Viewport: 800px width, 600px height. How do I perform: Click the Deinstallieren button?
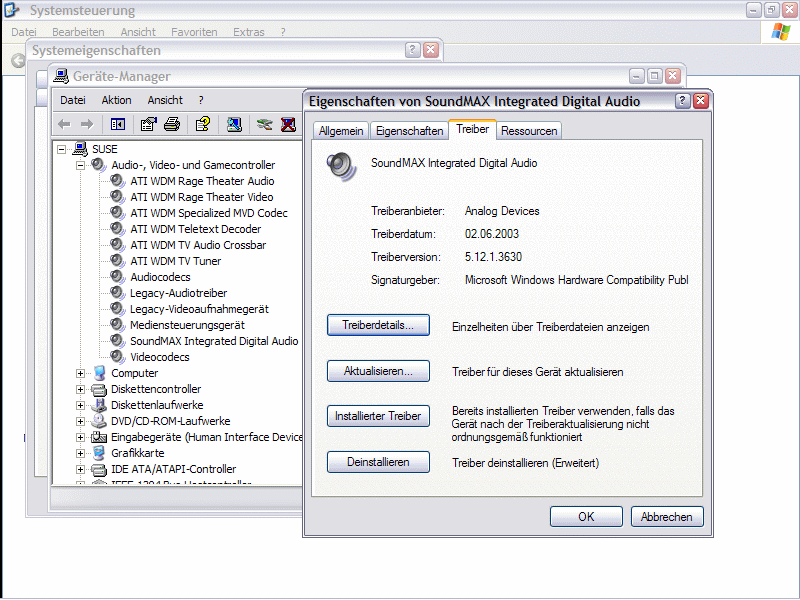pos(378,462)
